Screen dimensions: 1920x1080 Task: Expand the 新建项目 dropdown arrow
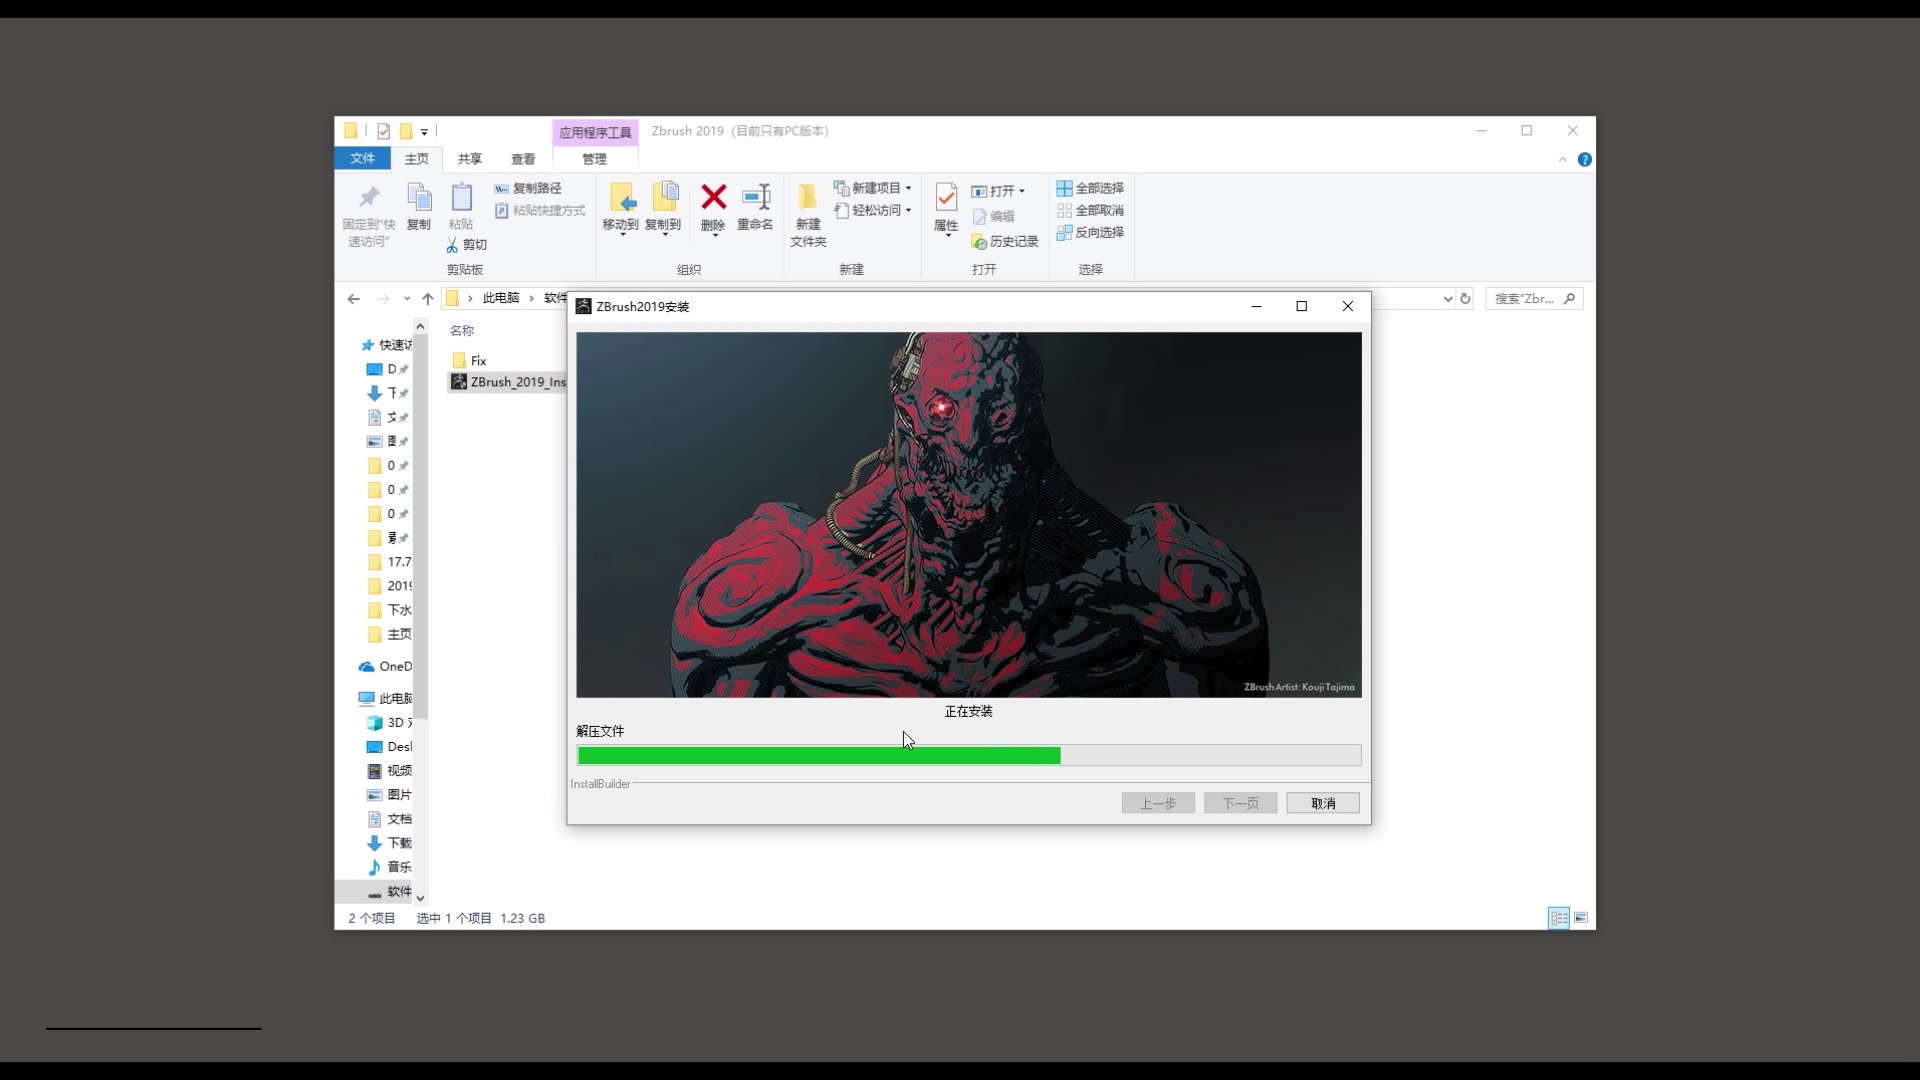[909, 188]
